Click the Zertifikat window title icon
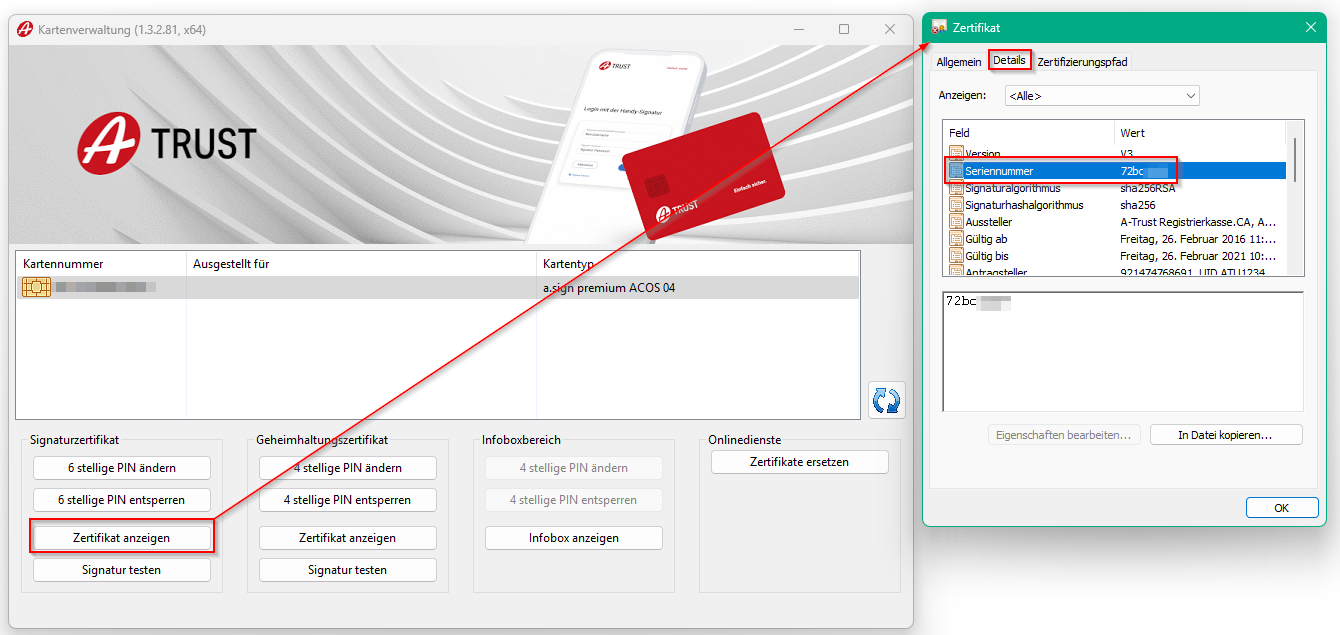The height and width of the screenshot is (635, 1340). point(939,28)
